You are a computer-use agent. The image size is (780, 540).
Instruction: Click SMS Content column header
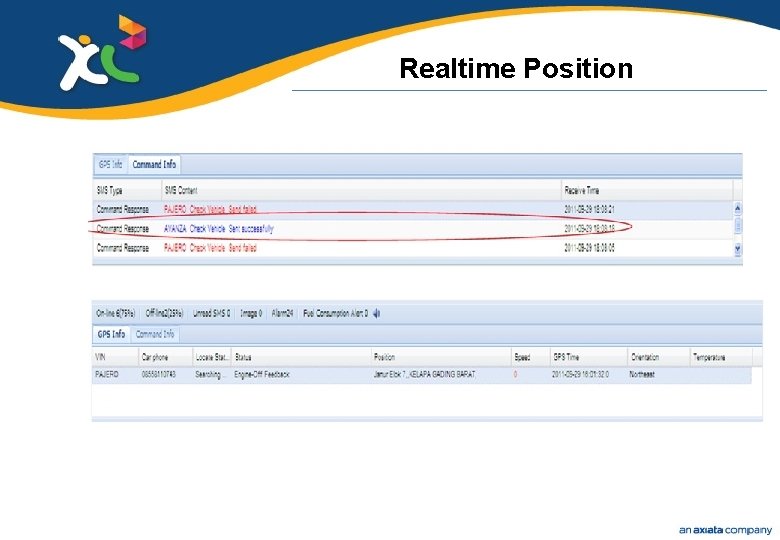(x=362, y=190)
